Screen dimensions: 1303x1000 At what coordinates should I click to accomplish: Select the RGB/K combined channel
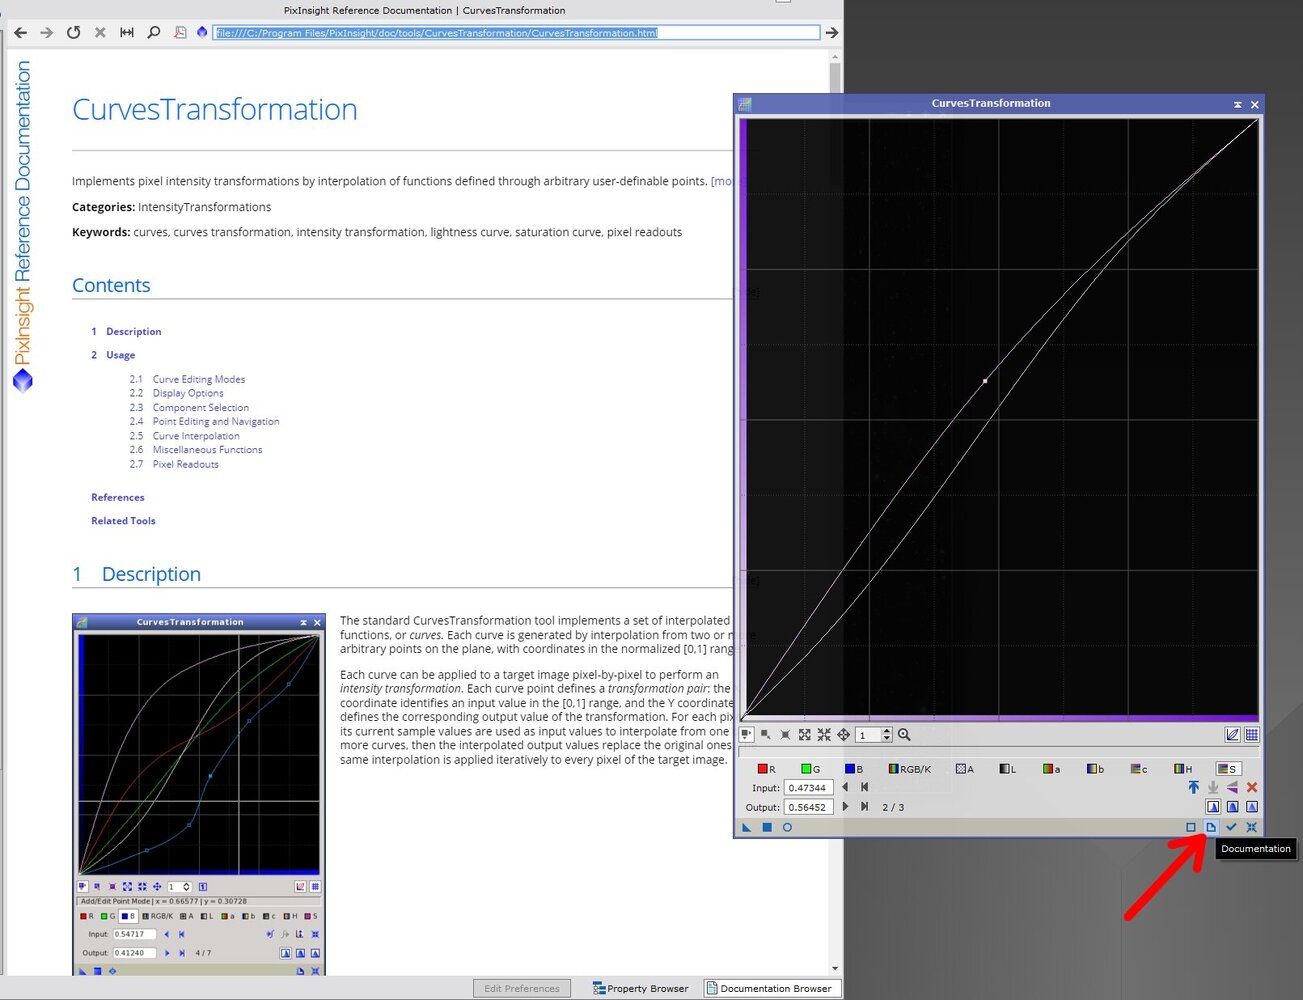pos(909,769)
